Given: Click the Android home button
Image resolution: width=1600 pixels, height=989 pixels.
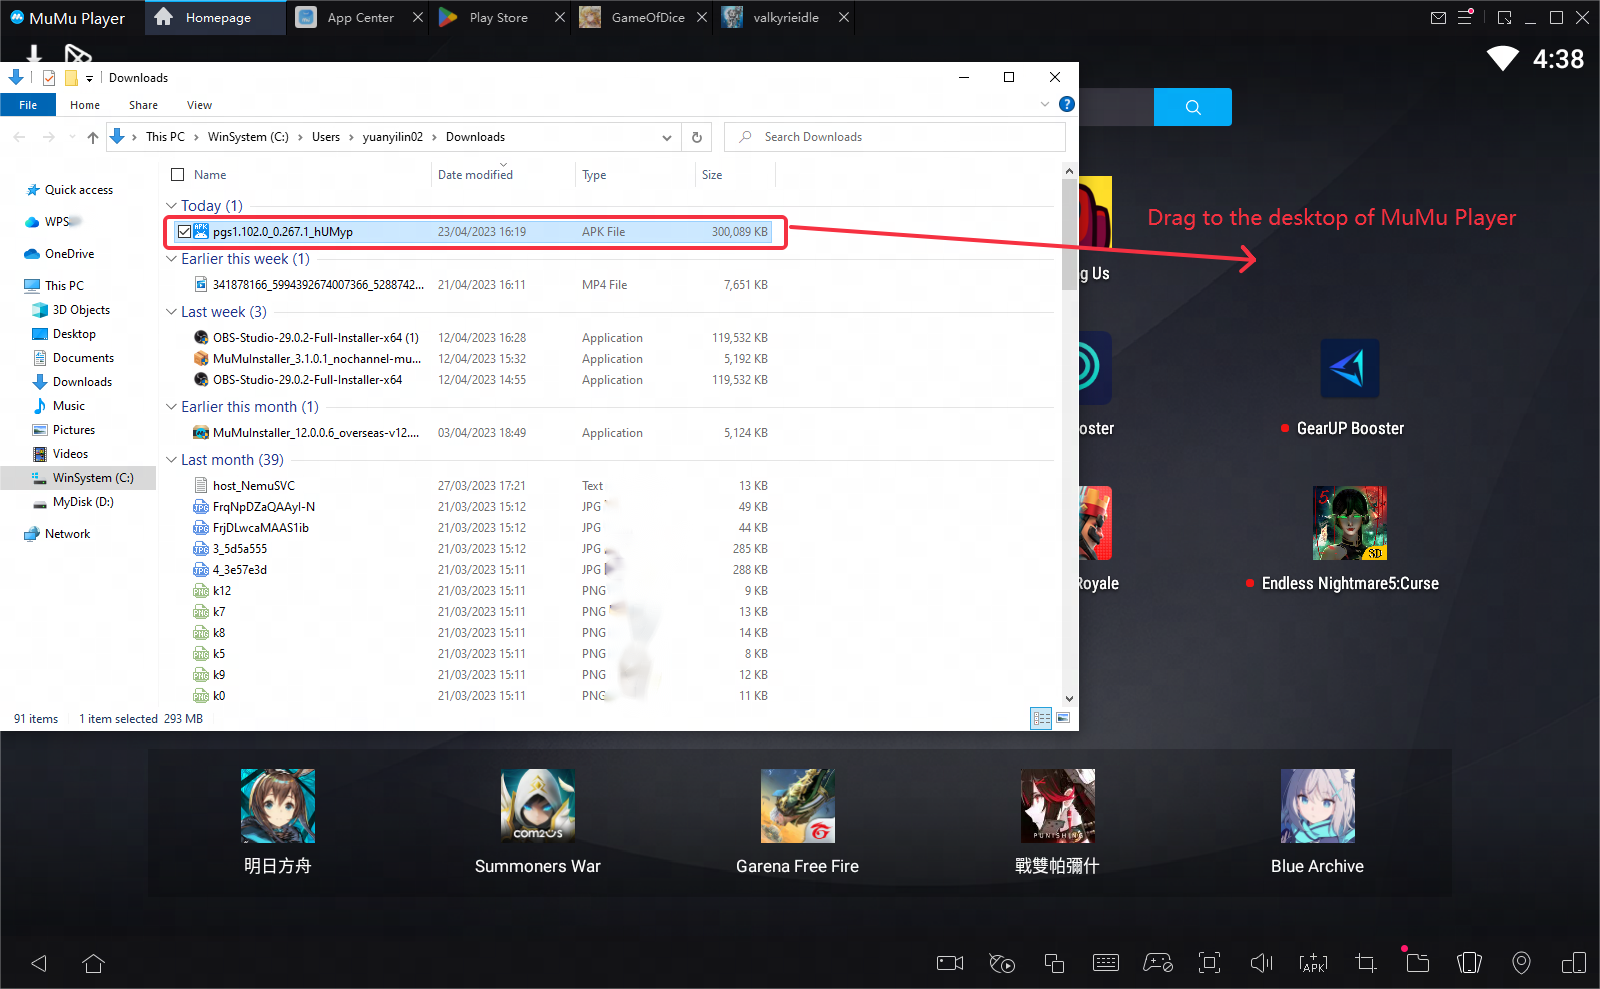Looking at the screenshot, I should [93, 963].
